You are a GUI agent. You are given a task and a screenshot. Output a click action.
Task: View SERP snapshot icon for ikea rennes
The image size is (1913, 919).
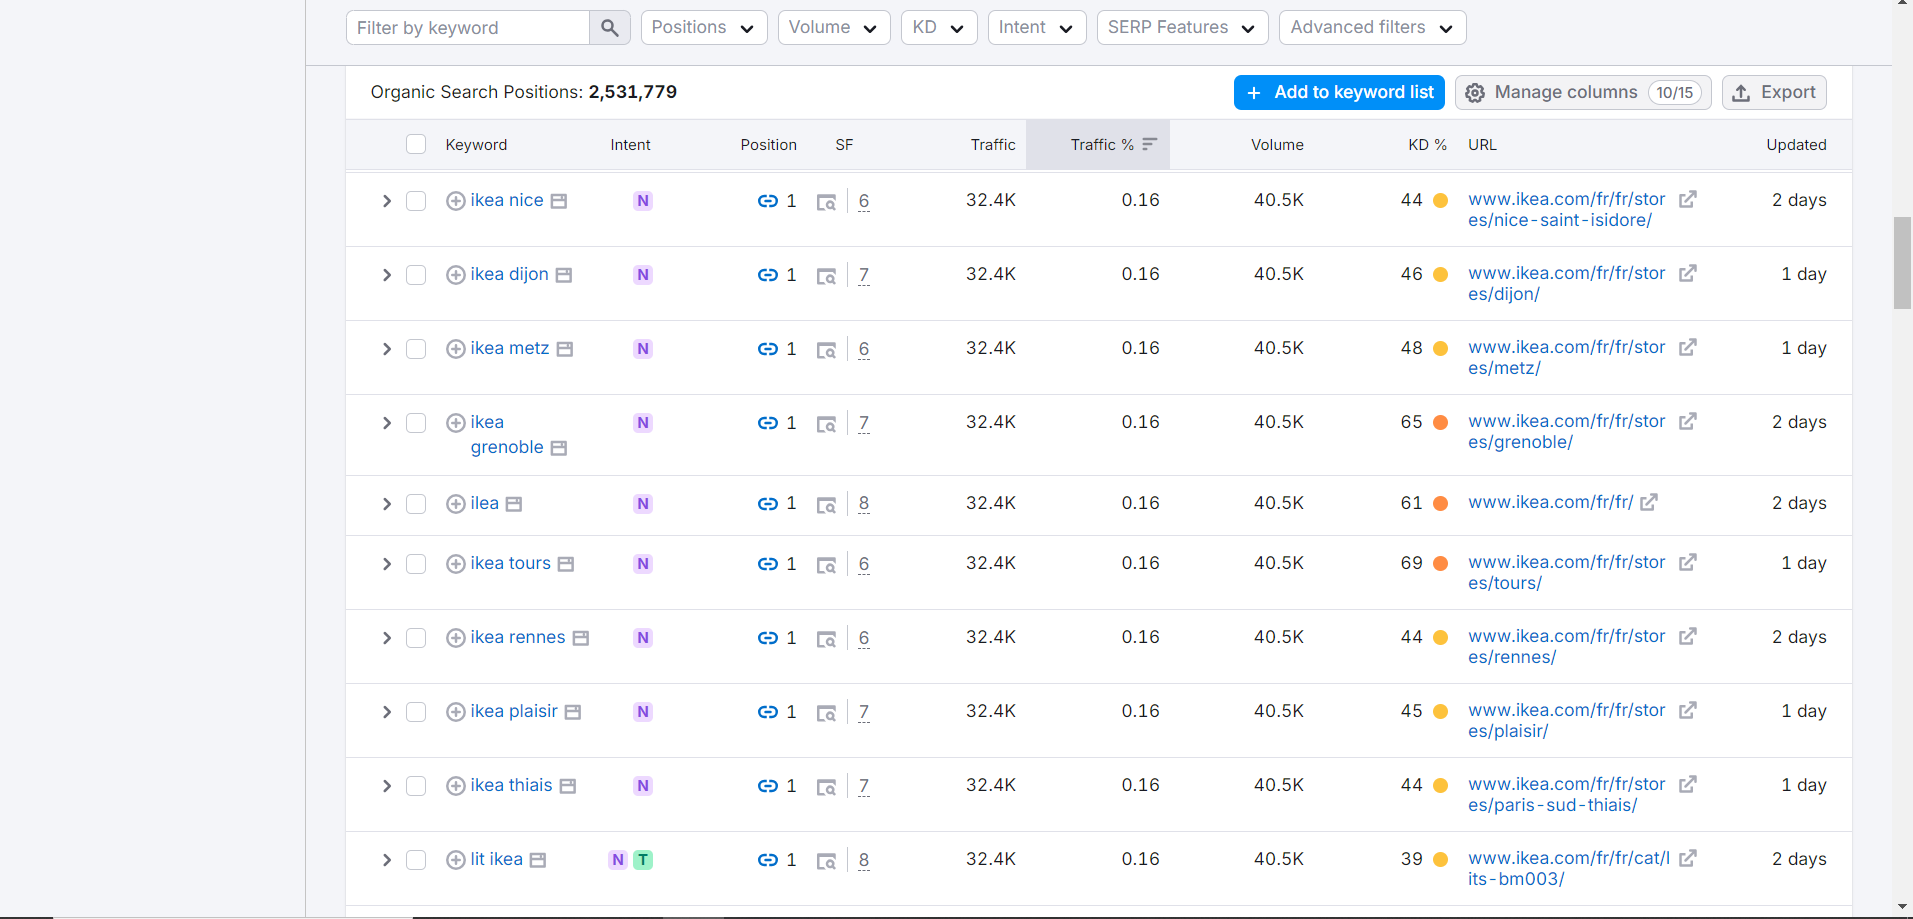pyautogui.click(x=826, y=639)
